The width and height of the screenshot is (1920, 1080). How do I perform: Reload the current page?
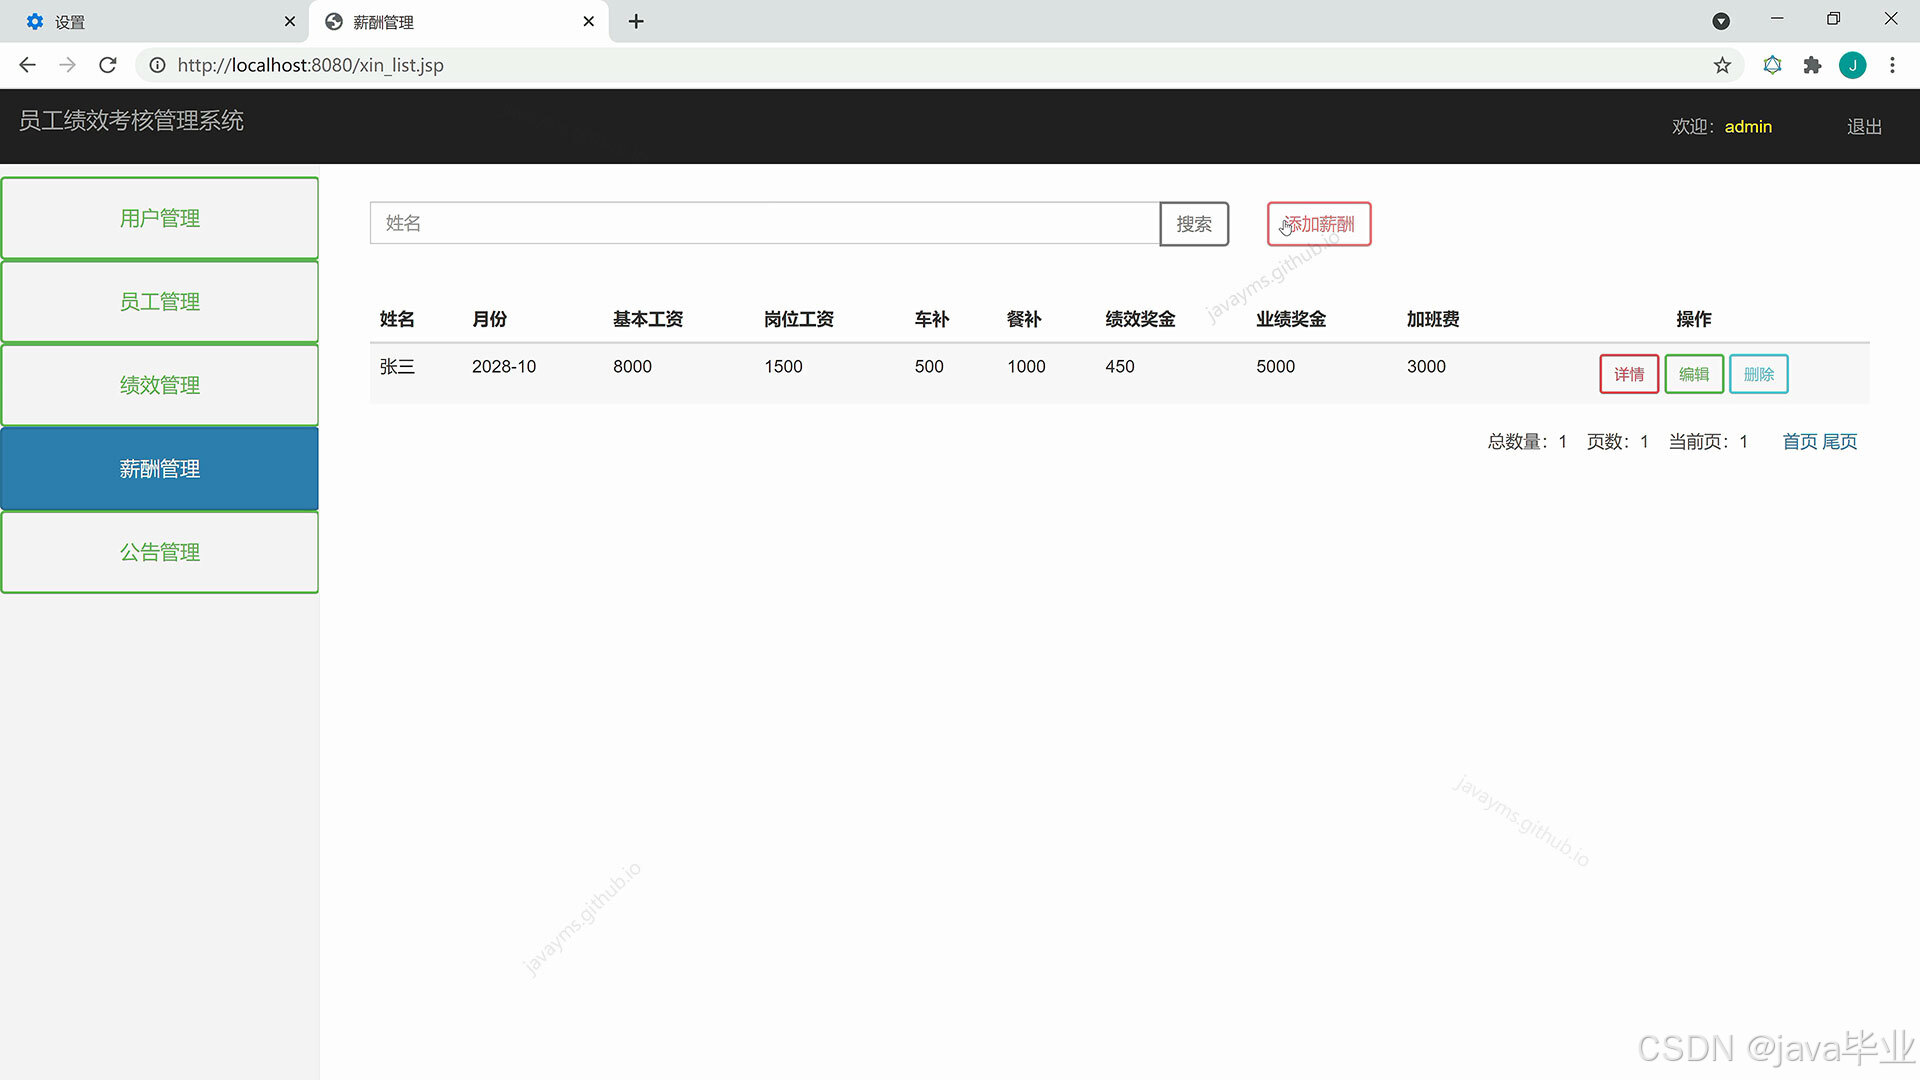[108, 65]
